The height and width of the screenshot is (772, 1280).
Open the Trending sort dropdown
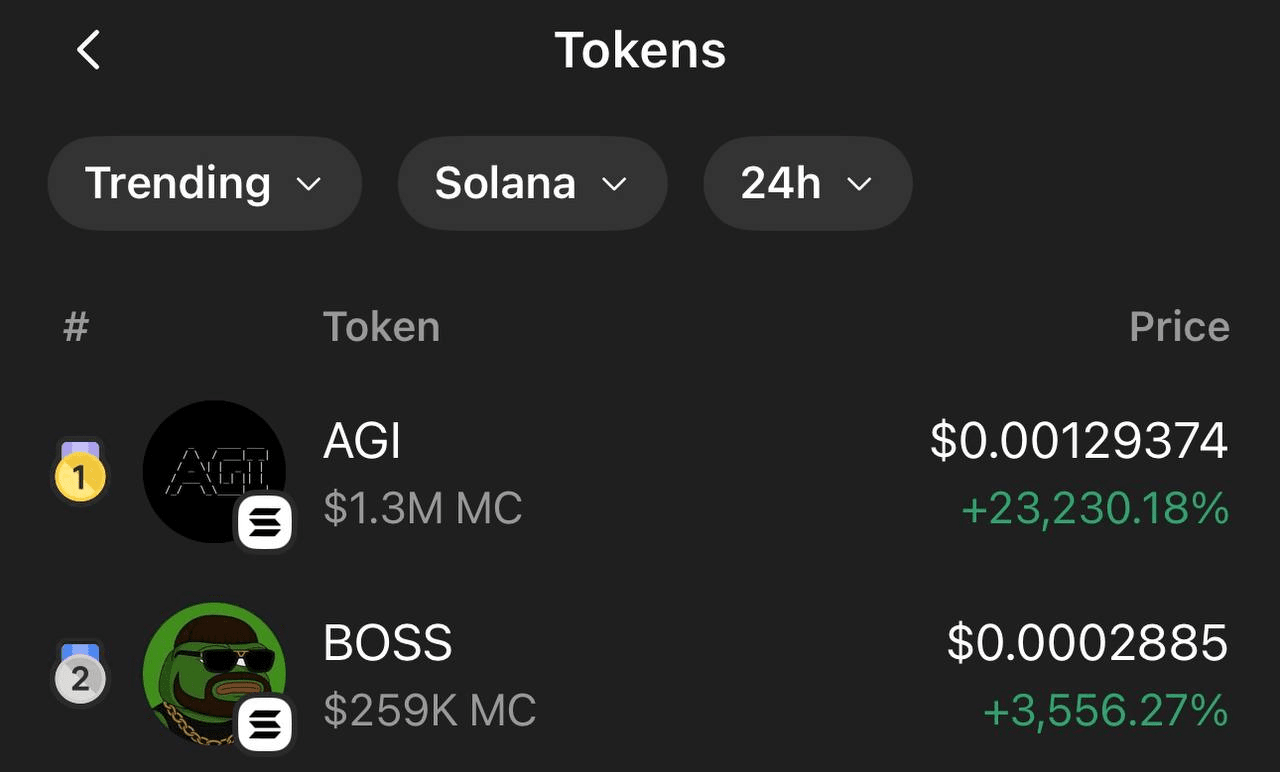coord(204,184)
